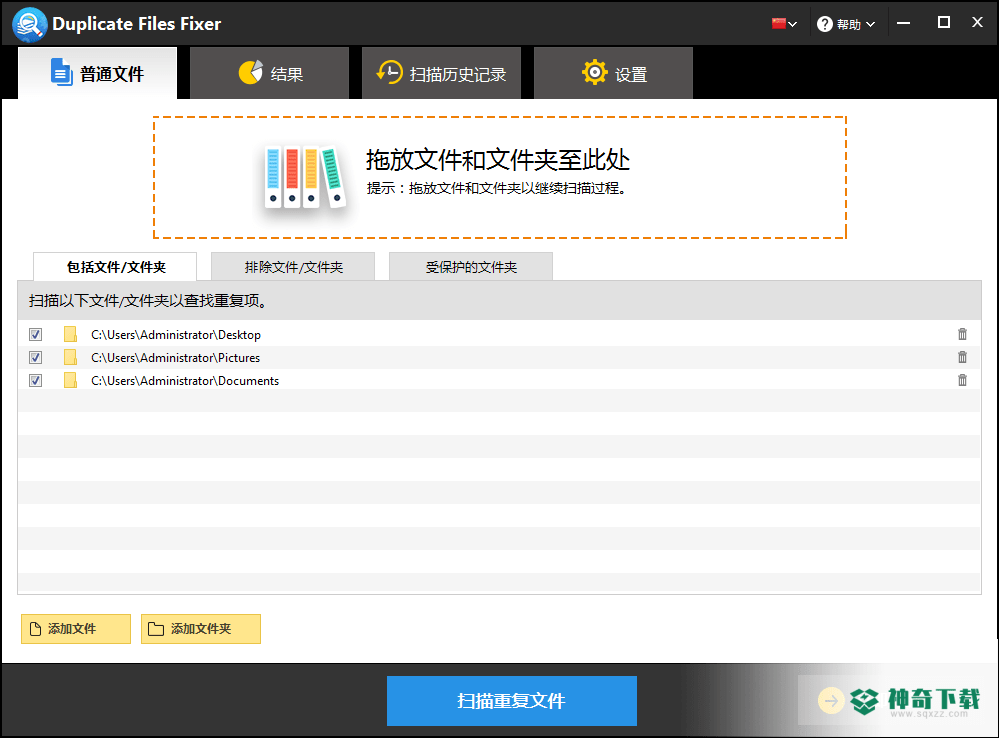This screenshot has width=999, height=738.
Task: Minimize the Duplicate Files Fixer window
Action: pos(903,24)
